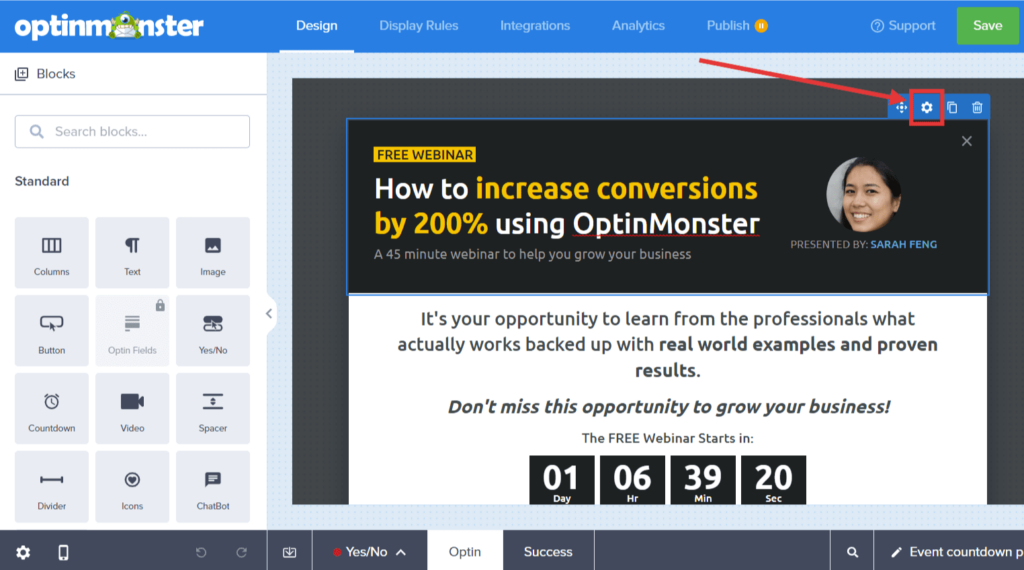1024x570 pixels.
Task: Open the Support link
Action: (x=903, y=25)
